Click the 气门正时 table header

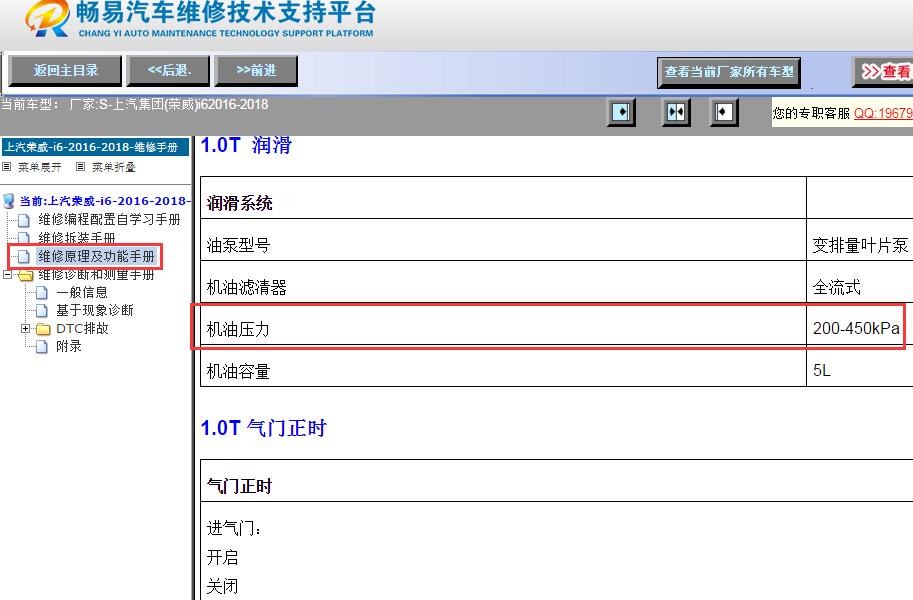tap(239, 486)
